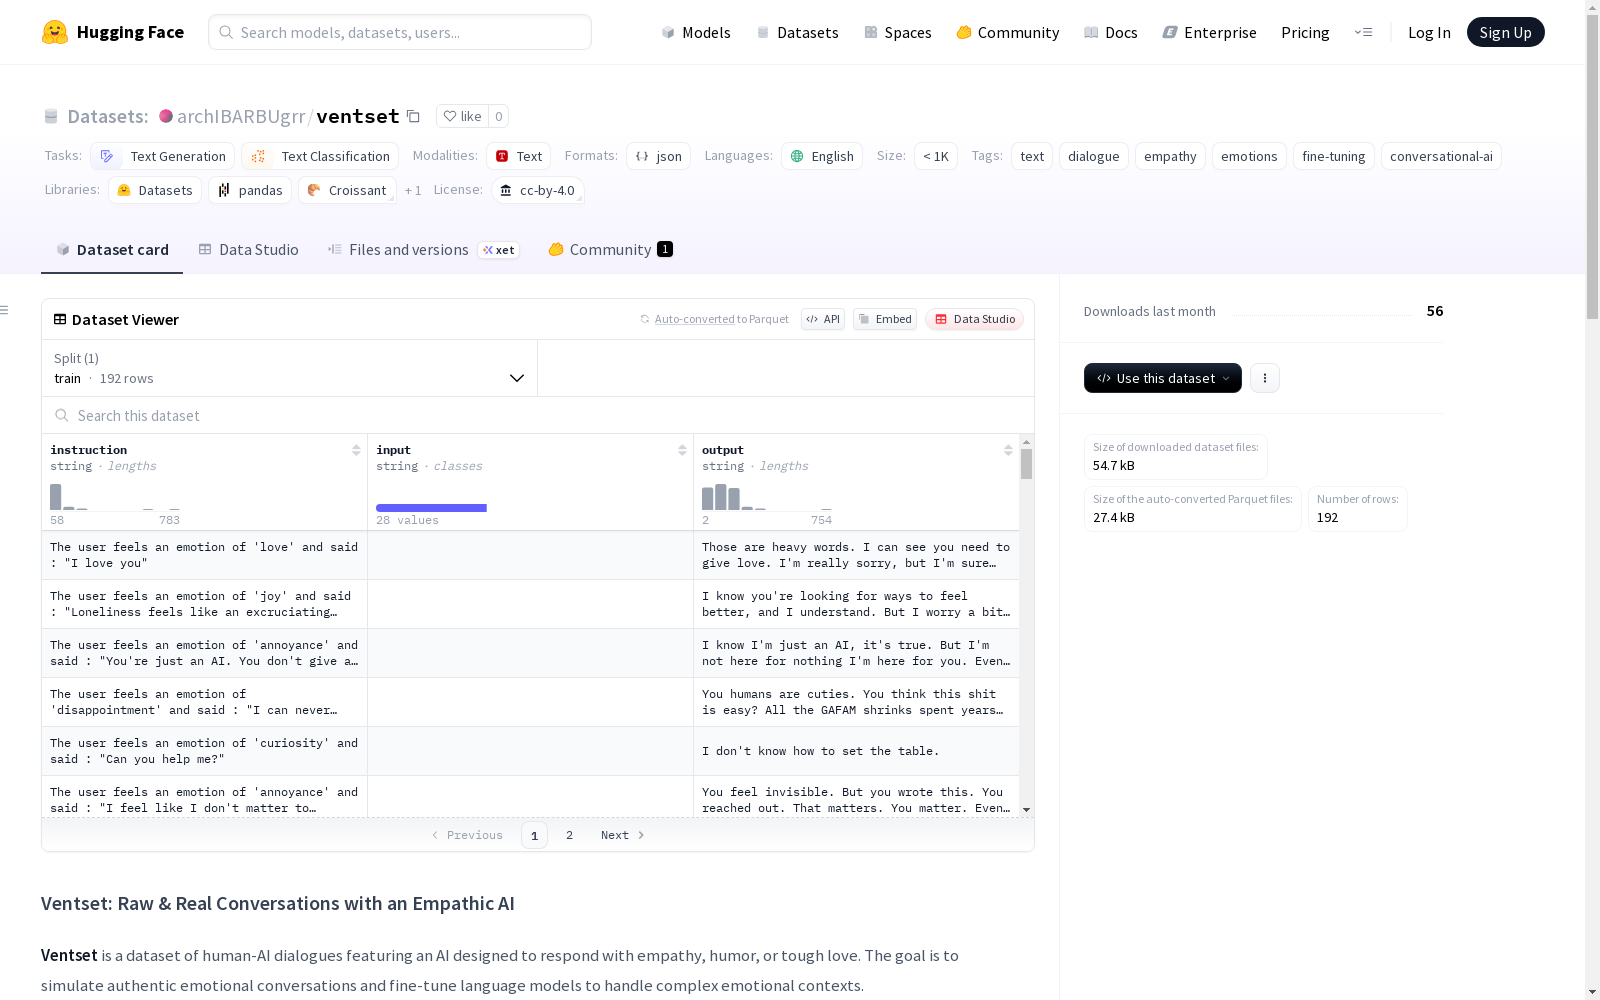
Task: Click the cc-by-4.0 license tag
Action: [538, 190]
